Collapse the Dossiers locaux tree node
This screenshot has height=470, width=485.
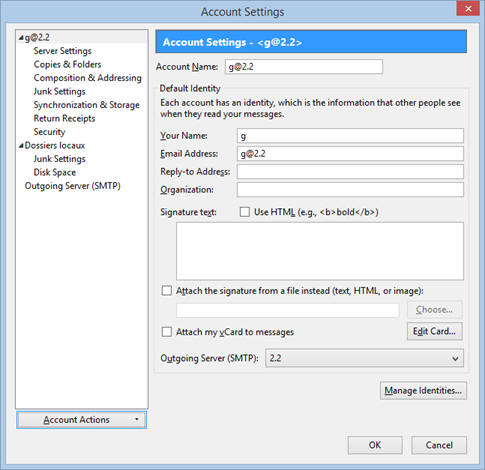(x=21, y=146)
